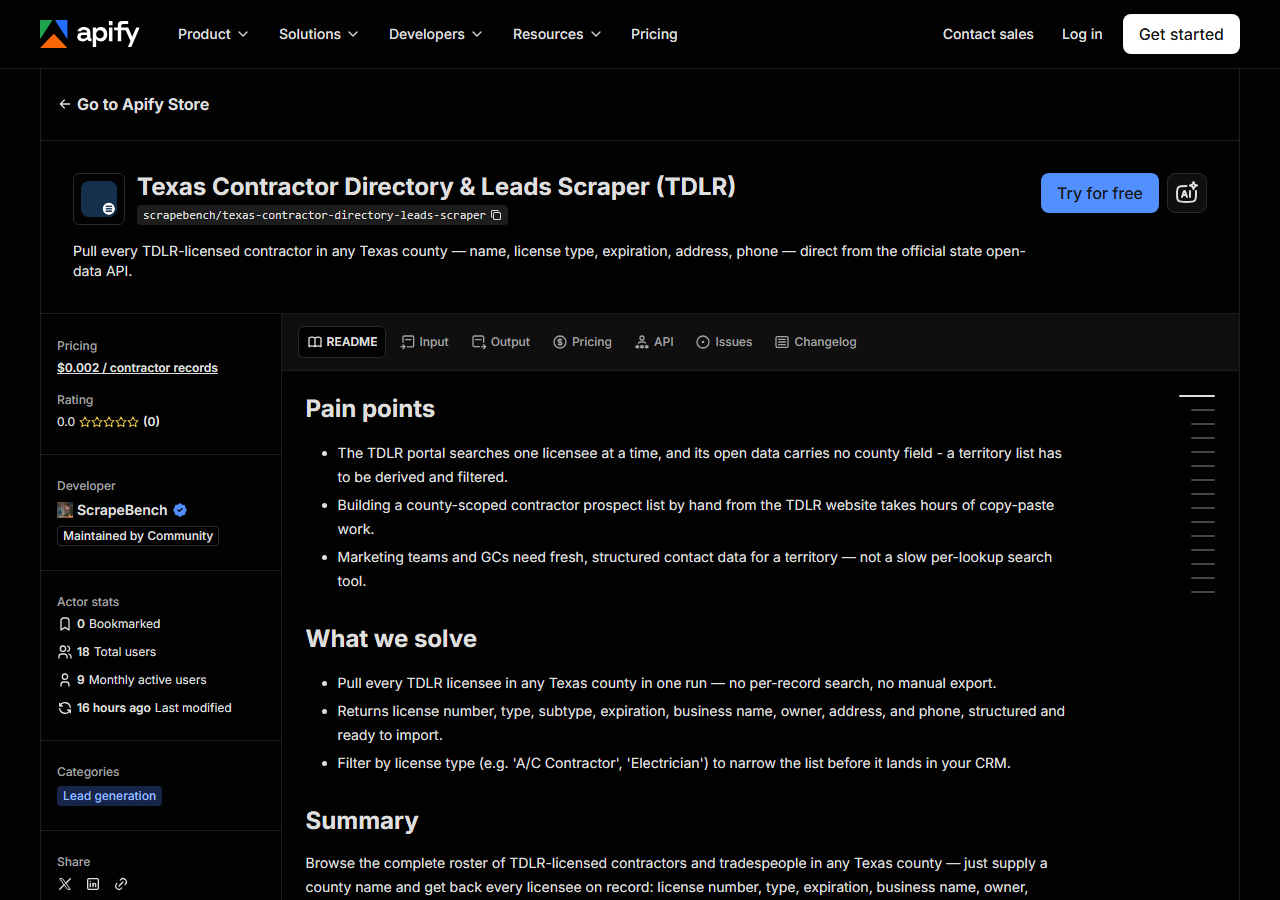Expand the Product menu
Image resolution: width=1280 pixels, height=900 pixels.
tap(212, 34)
